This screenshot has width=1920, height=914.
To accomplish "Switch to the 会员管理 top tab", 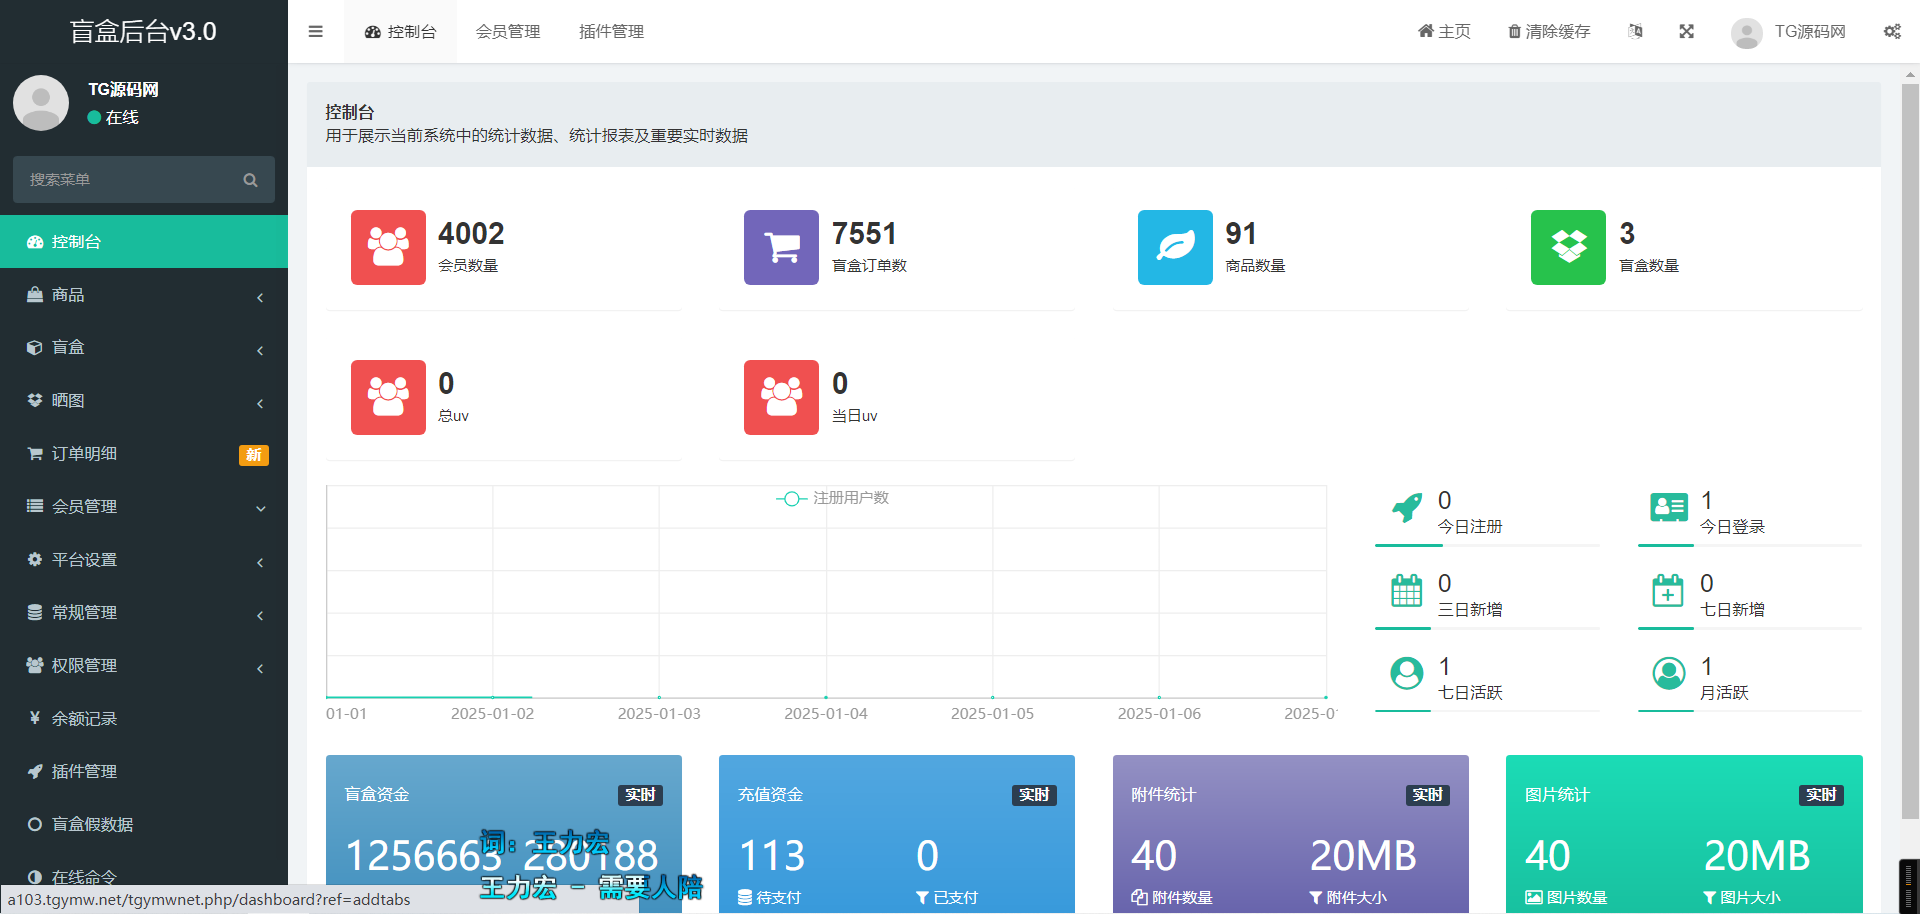I will [508, 32].
